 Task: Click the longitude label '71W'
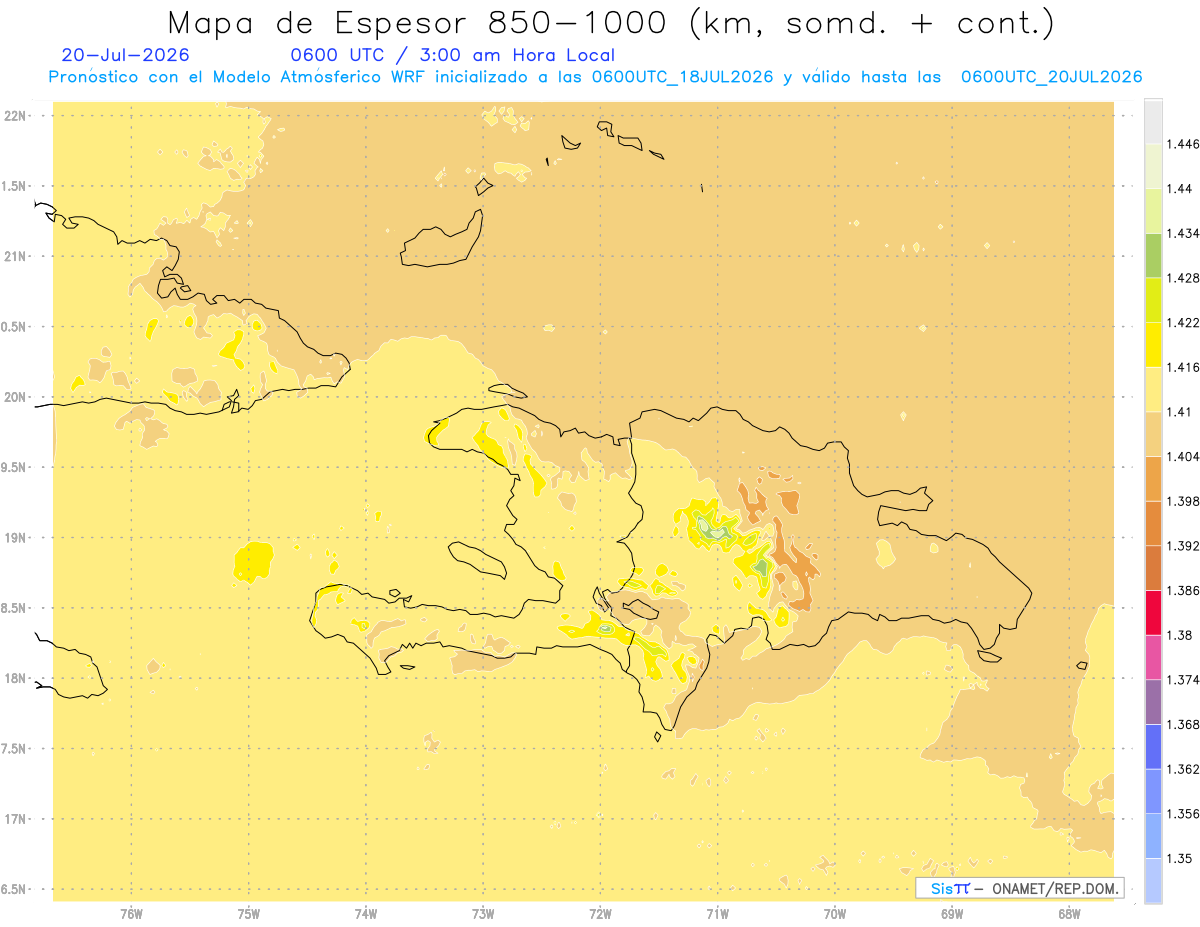click(x=717, y=913)
